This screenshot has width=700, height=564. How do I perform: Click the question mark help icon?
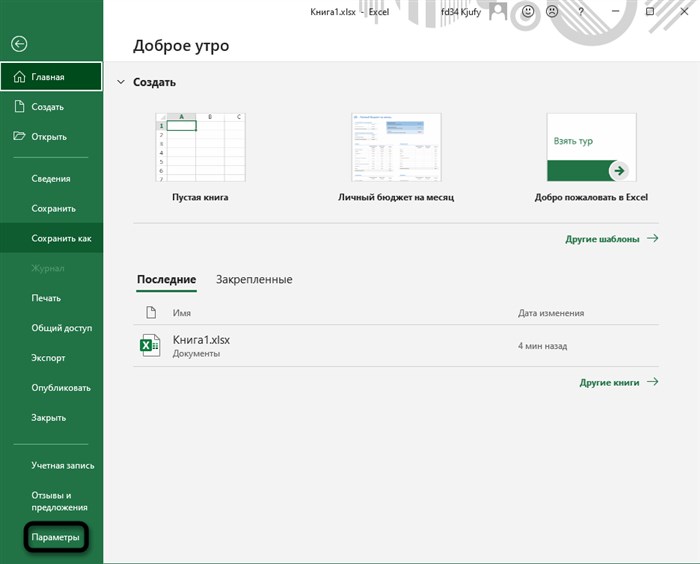[581, 12]
